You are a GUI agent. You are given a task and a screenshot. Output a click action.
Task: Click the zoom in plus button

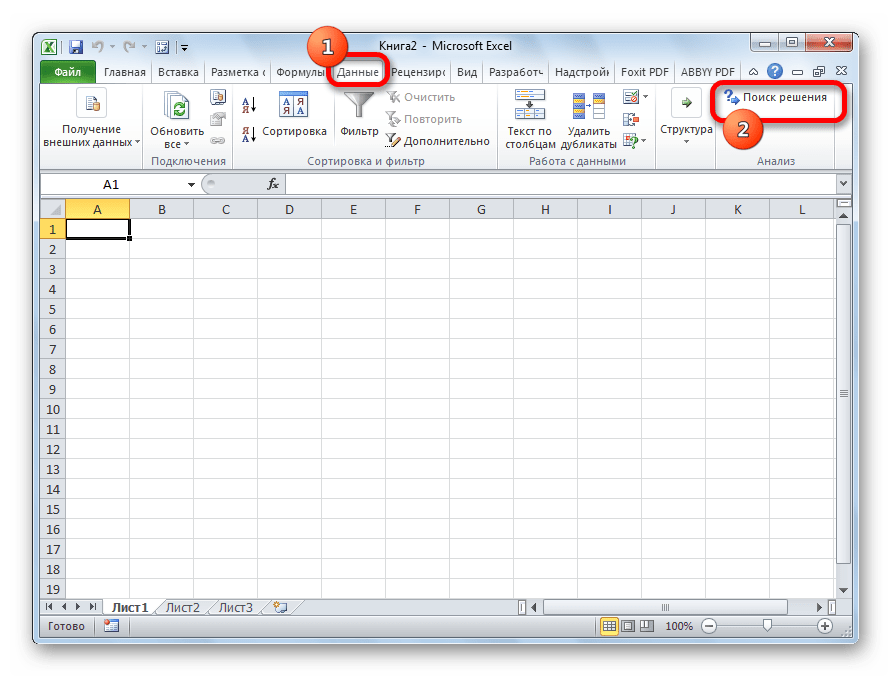pyautogui.click(x=824, y=626)
